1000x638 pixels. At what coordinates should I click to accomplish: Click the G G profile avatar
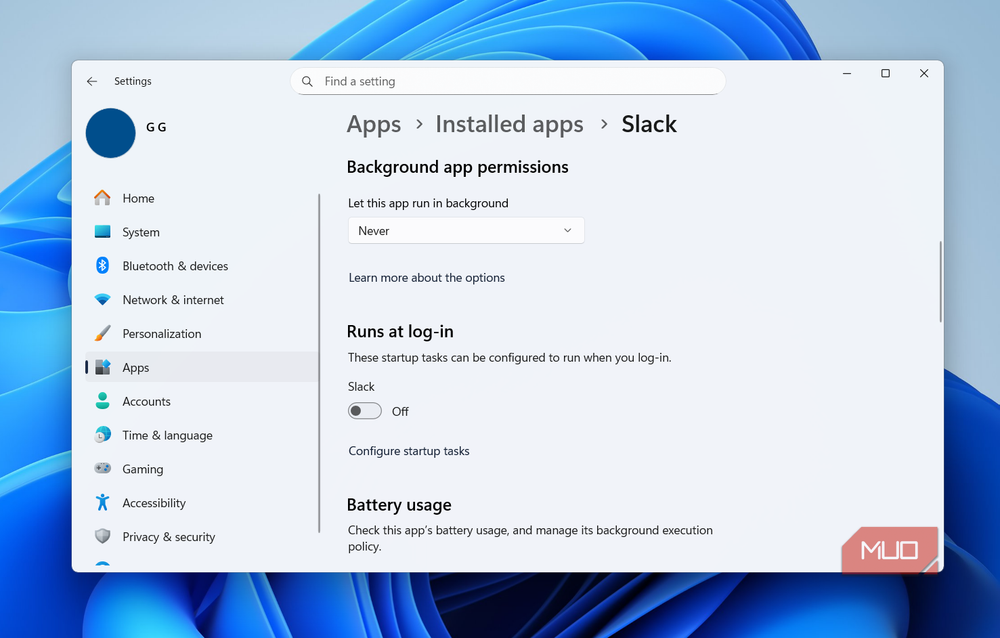click(110, 133)
